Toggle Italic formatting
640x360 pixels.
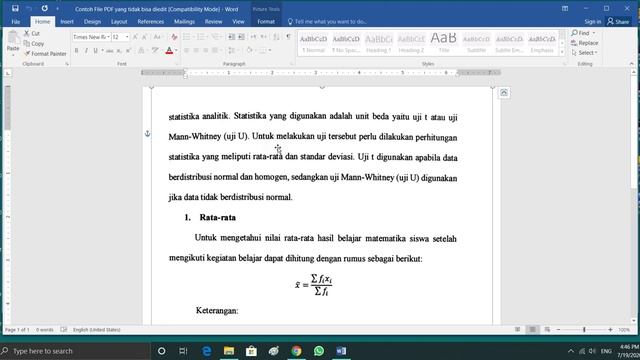86,51
